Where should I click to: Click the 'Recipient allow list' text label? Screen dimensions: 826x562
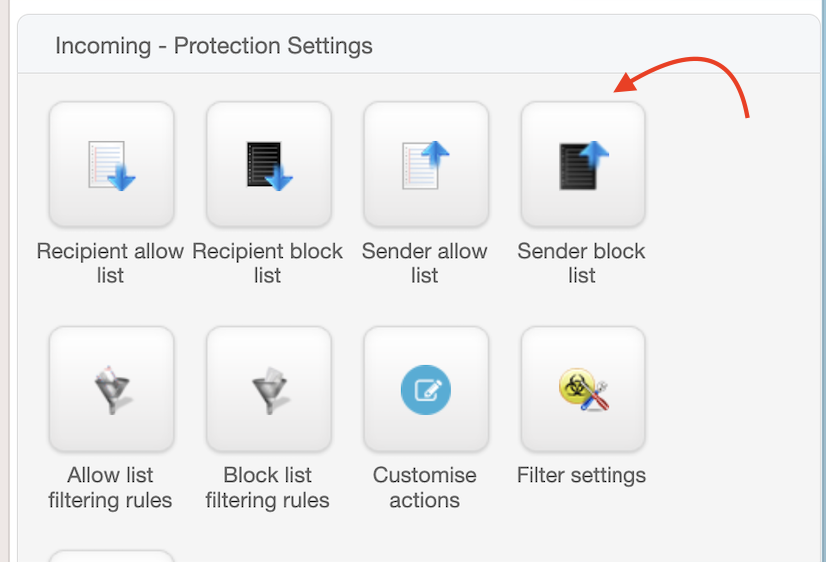(110, 263)
